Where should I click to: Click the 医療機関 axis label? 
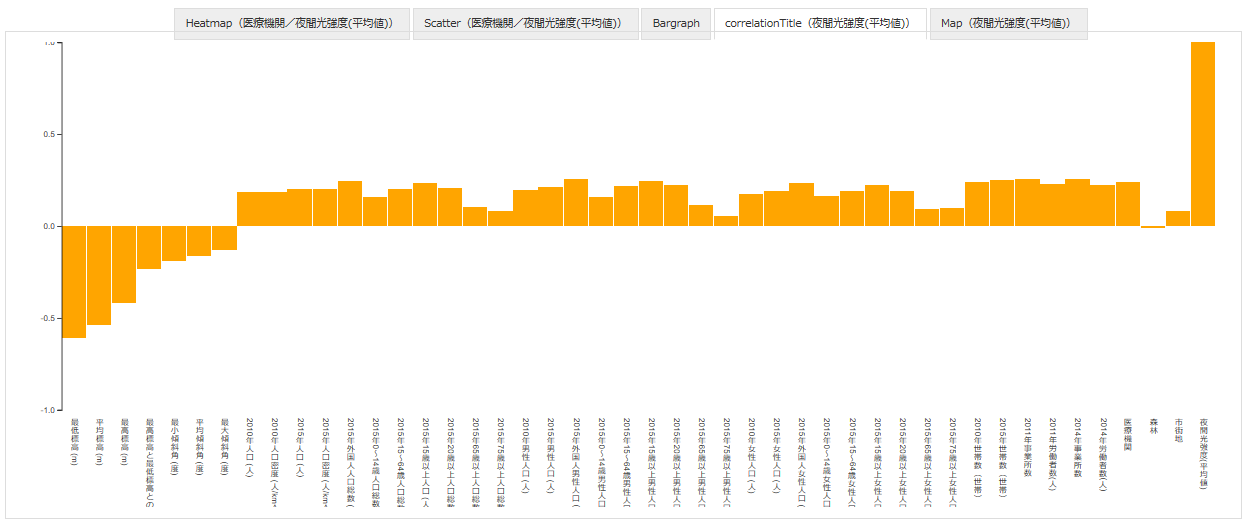(x=1128, y=436)
